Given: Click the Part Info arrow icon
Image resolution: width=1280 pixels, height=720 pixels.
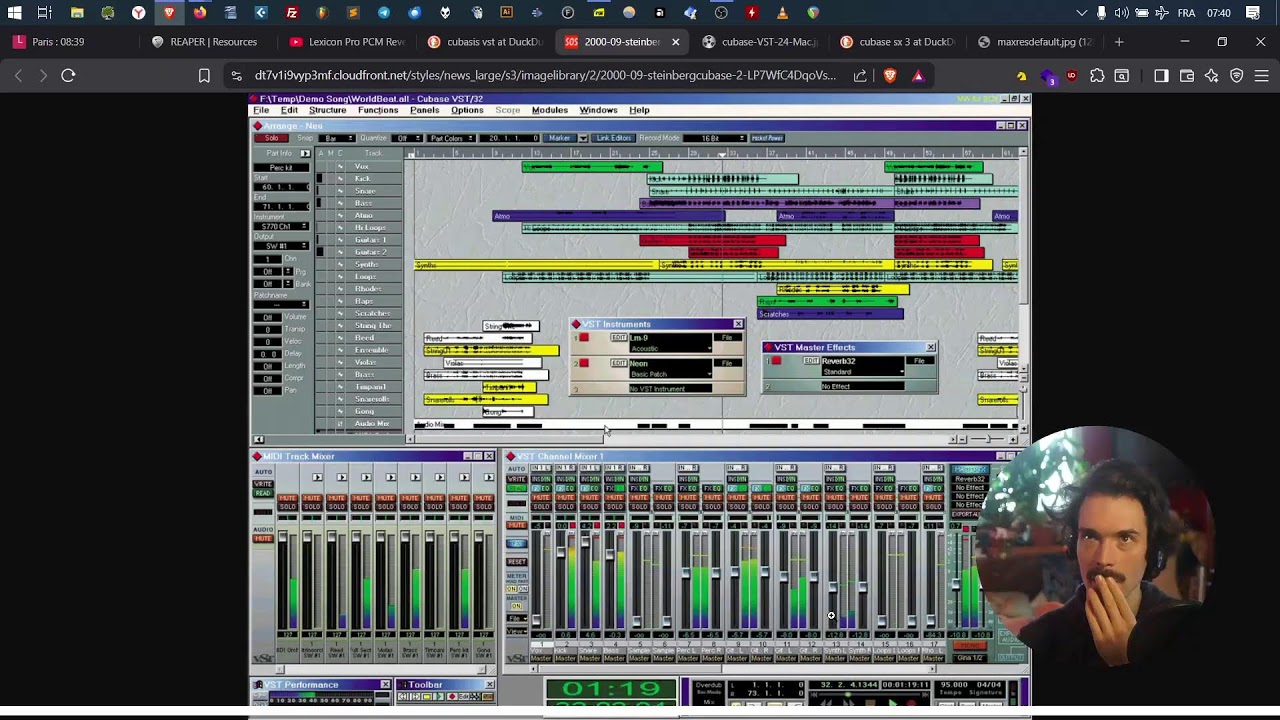Looking at the screenshot, I should pyautogui.click(x=305, y=153).
